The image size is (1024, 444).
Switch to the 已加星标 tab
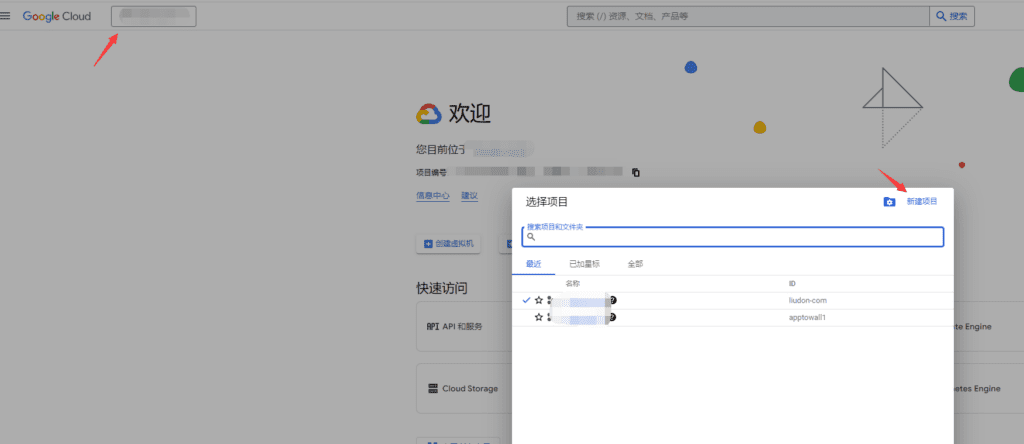pyautogui.click(x=584, y=264)
